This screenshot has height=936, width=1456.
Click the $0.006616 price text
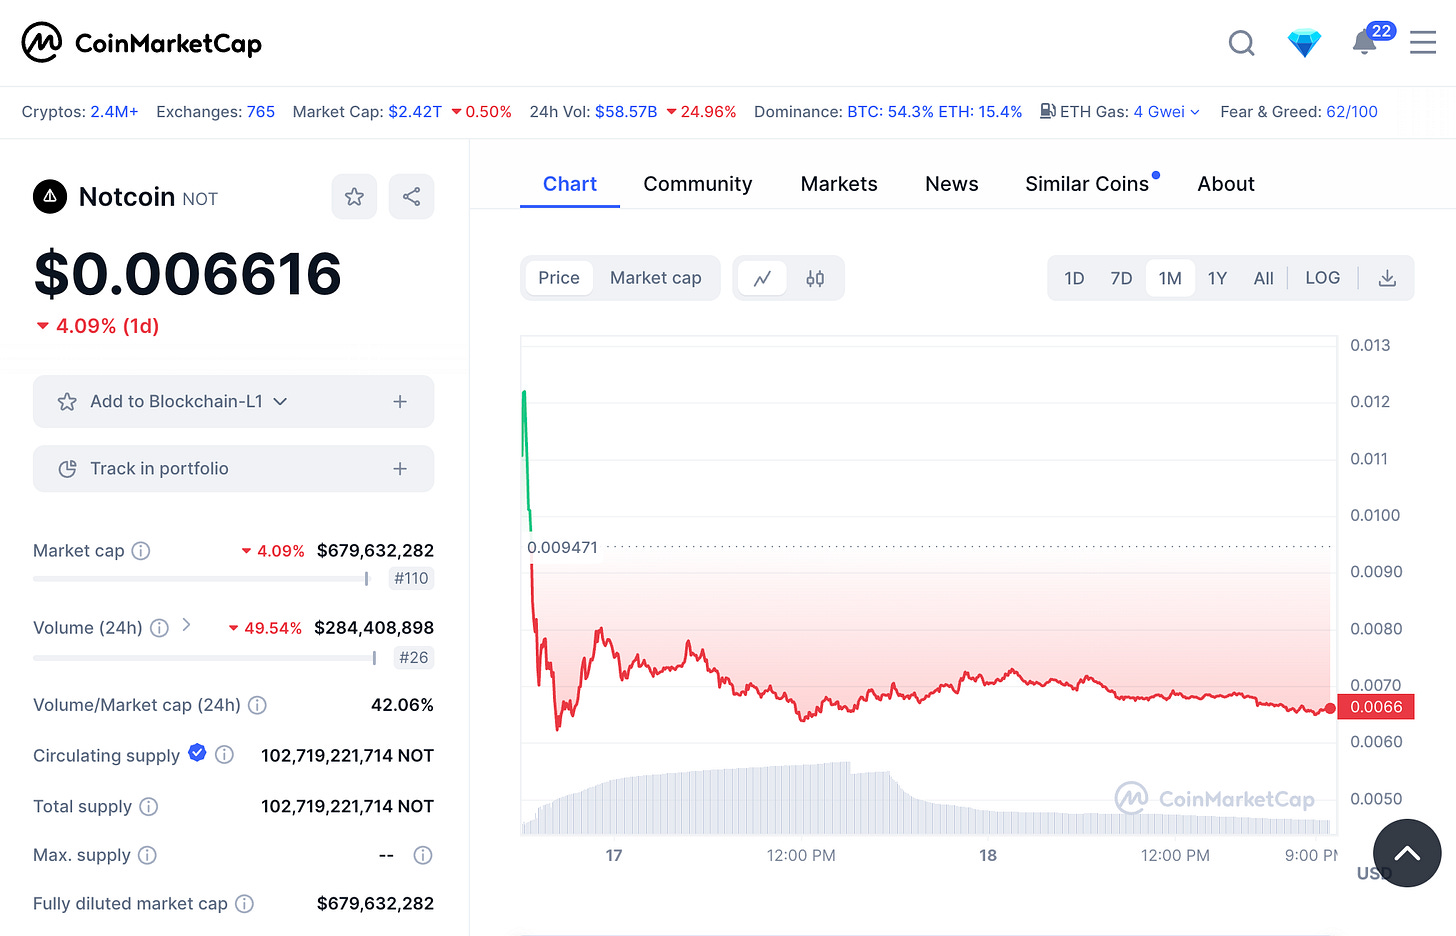188,274
